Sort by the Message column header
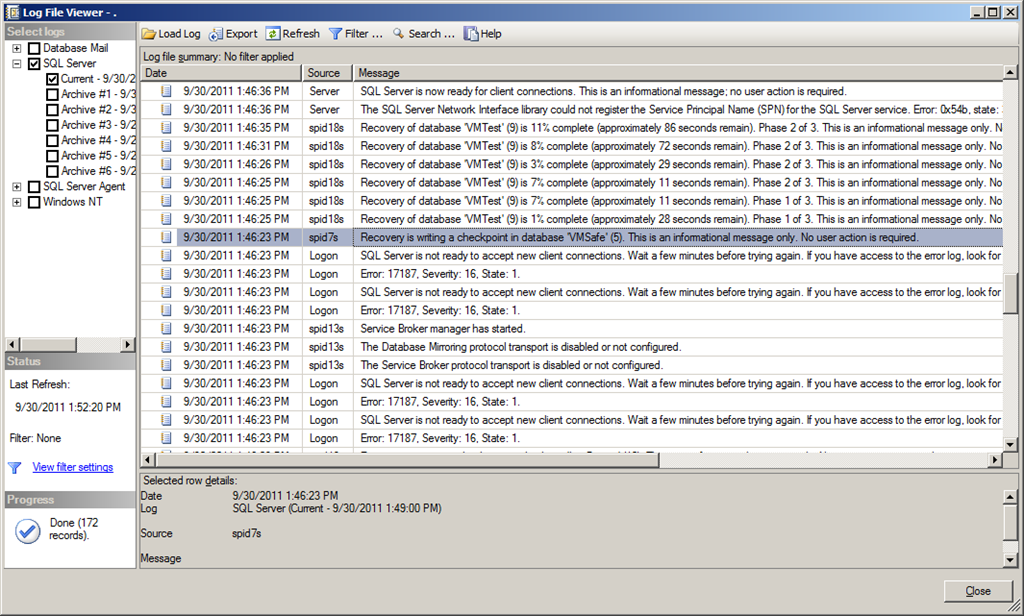The image size is (1024, 616). click(x=678, y=73)
